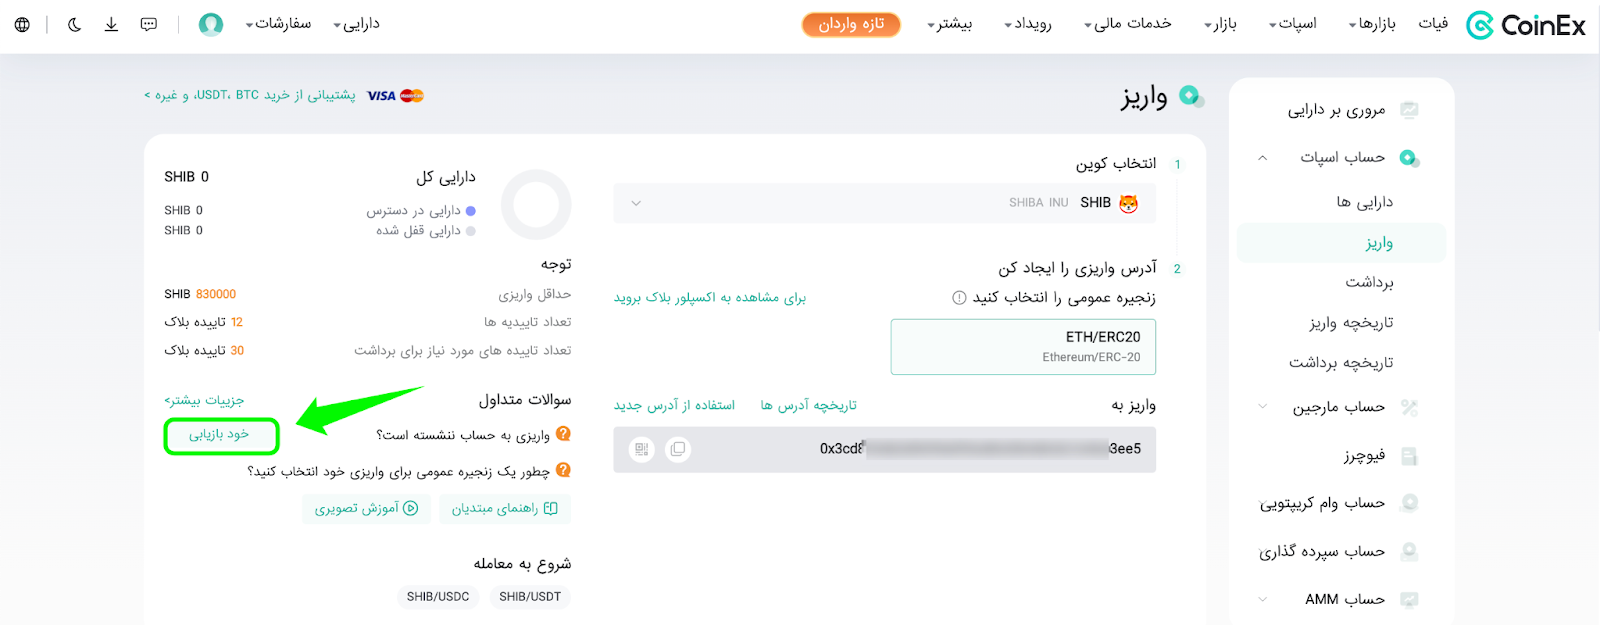Open the user profile avatar
The image size is (1600, 625).
click(x=211, y=24)
